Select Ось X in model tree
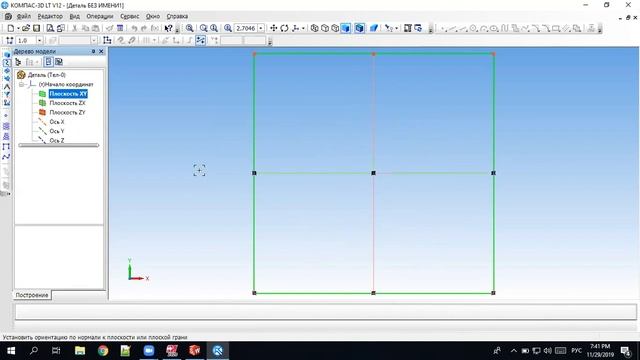This screenshot has height=360, width=640. point(57,122)
